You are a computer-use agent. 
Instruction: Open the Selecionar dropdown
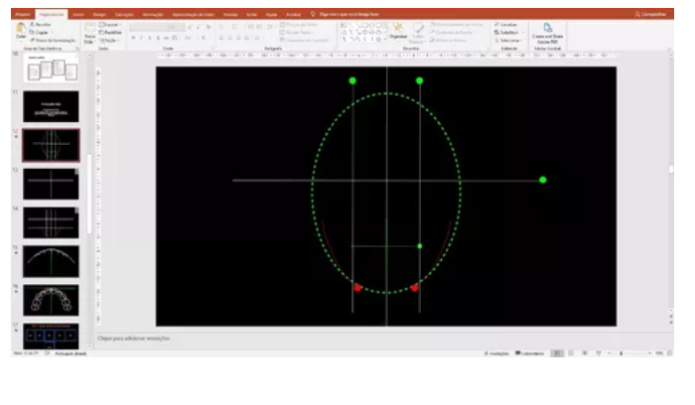coord(509,39)
